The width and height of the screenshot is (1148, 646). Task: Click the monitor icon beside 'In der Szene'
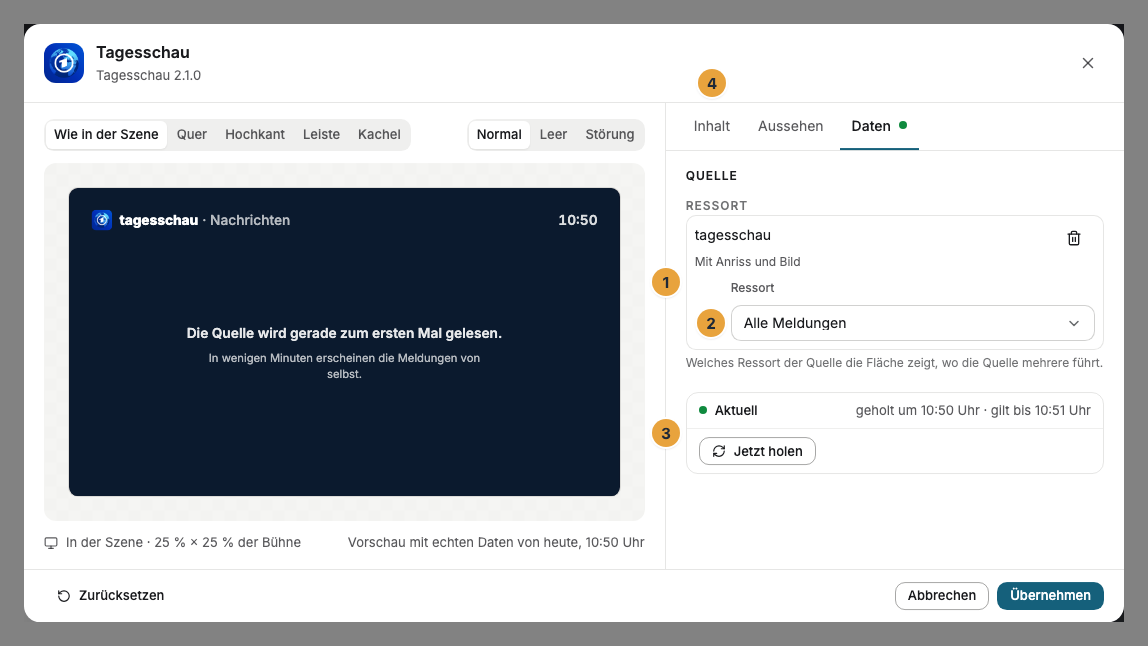click(51, 543)
